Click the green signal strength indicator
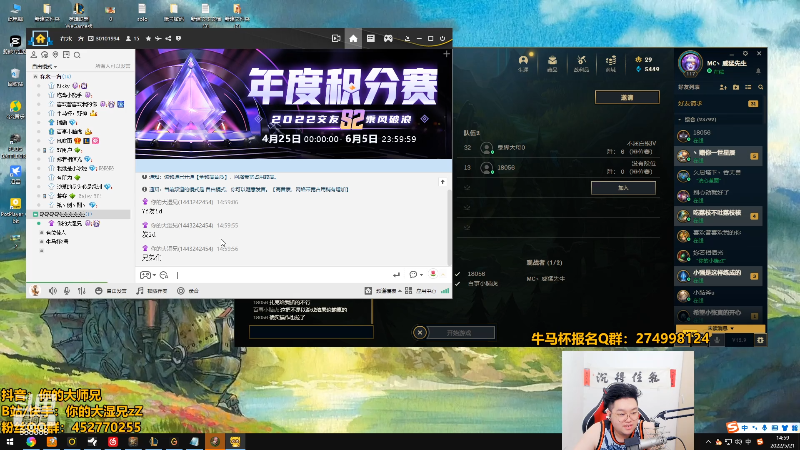800x450 pixels. [445, 291]
